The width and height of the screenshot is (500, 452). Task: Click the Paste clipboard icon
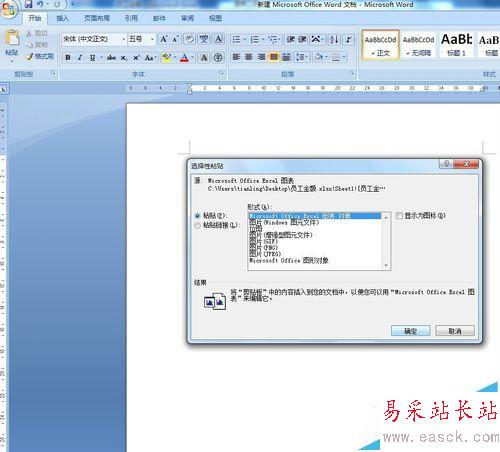tap(12, 38)
